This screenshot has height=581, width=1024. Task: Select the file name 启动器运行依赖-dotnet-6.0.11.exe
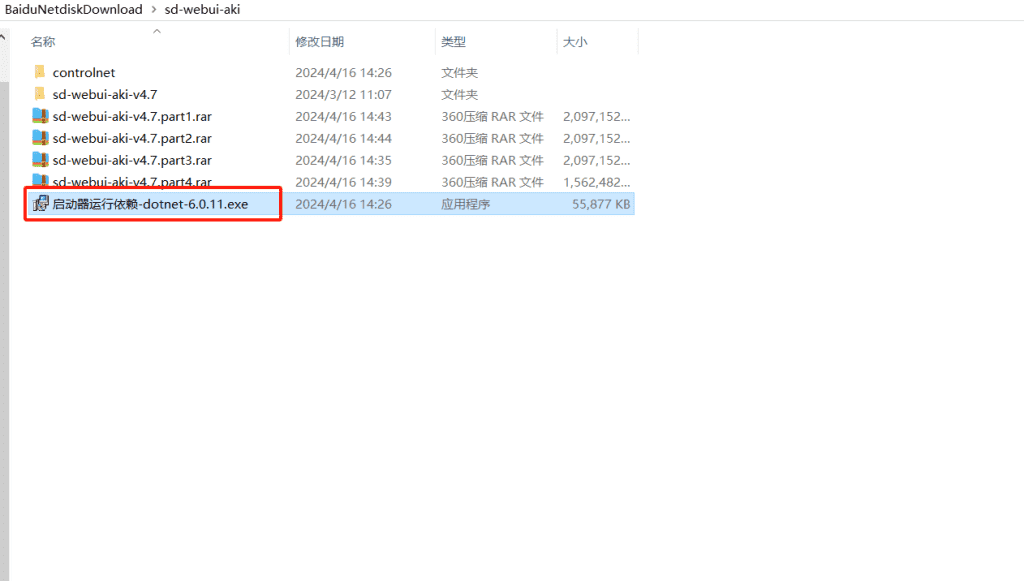[x=150, y=204]
